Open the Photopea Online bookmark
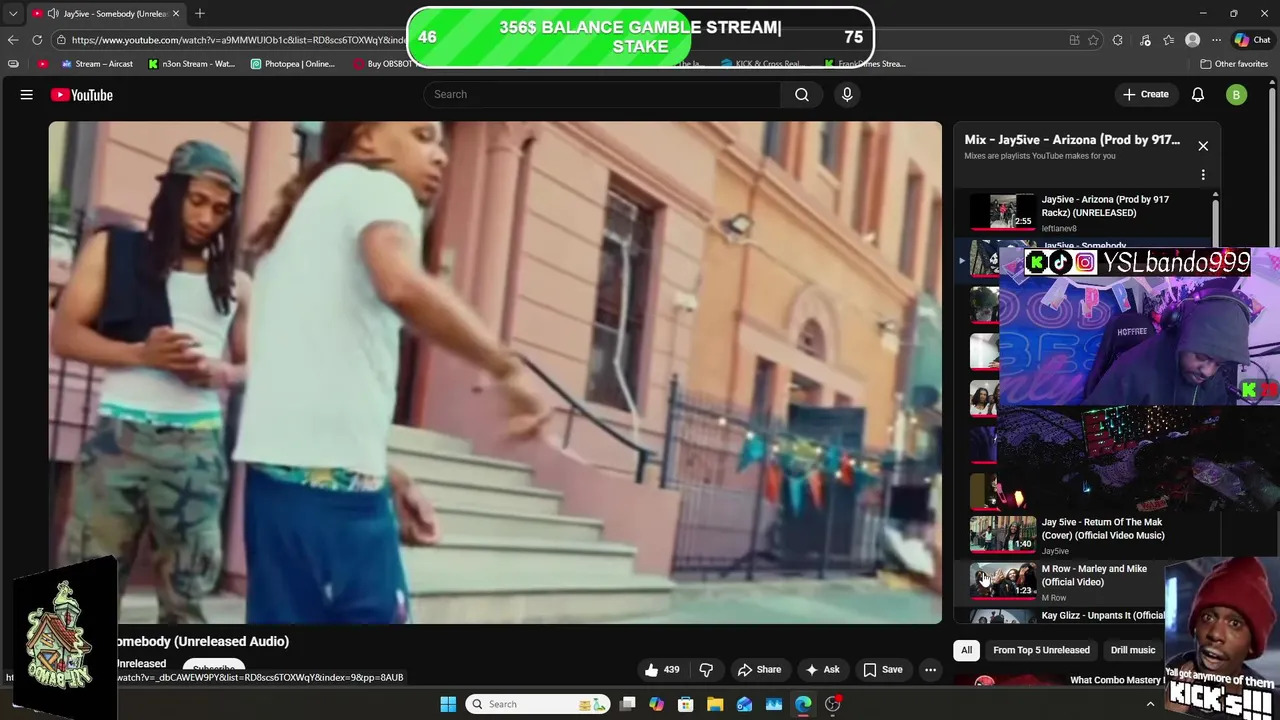Screen dimensions: 1280x720 point(292,64)
